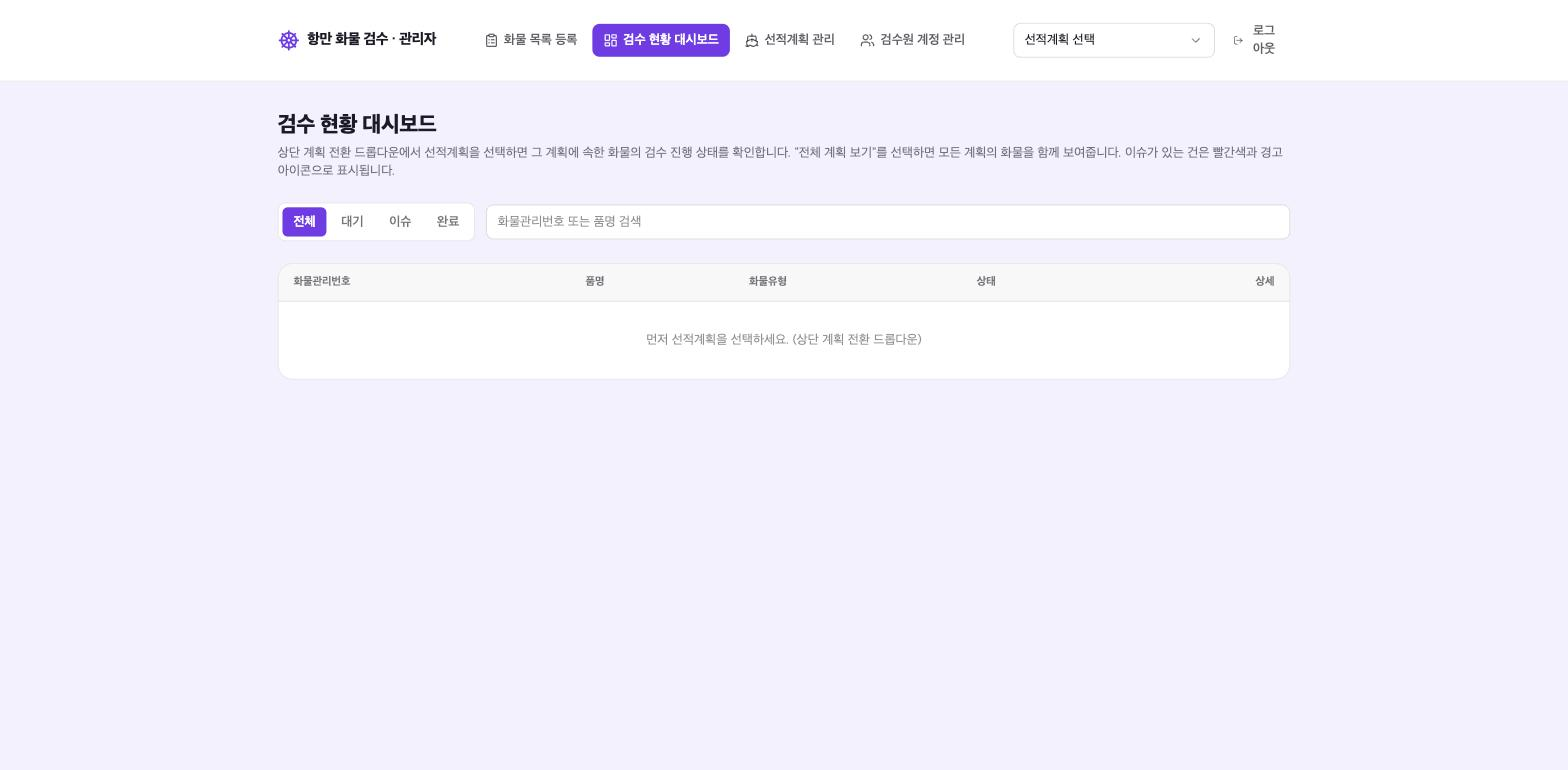Click the 화물관리번호 또는 품명 검색 field
Screen dimensions: 1568x770
pyautogui.click(x=887, y=222)
